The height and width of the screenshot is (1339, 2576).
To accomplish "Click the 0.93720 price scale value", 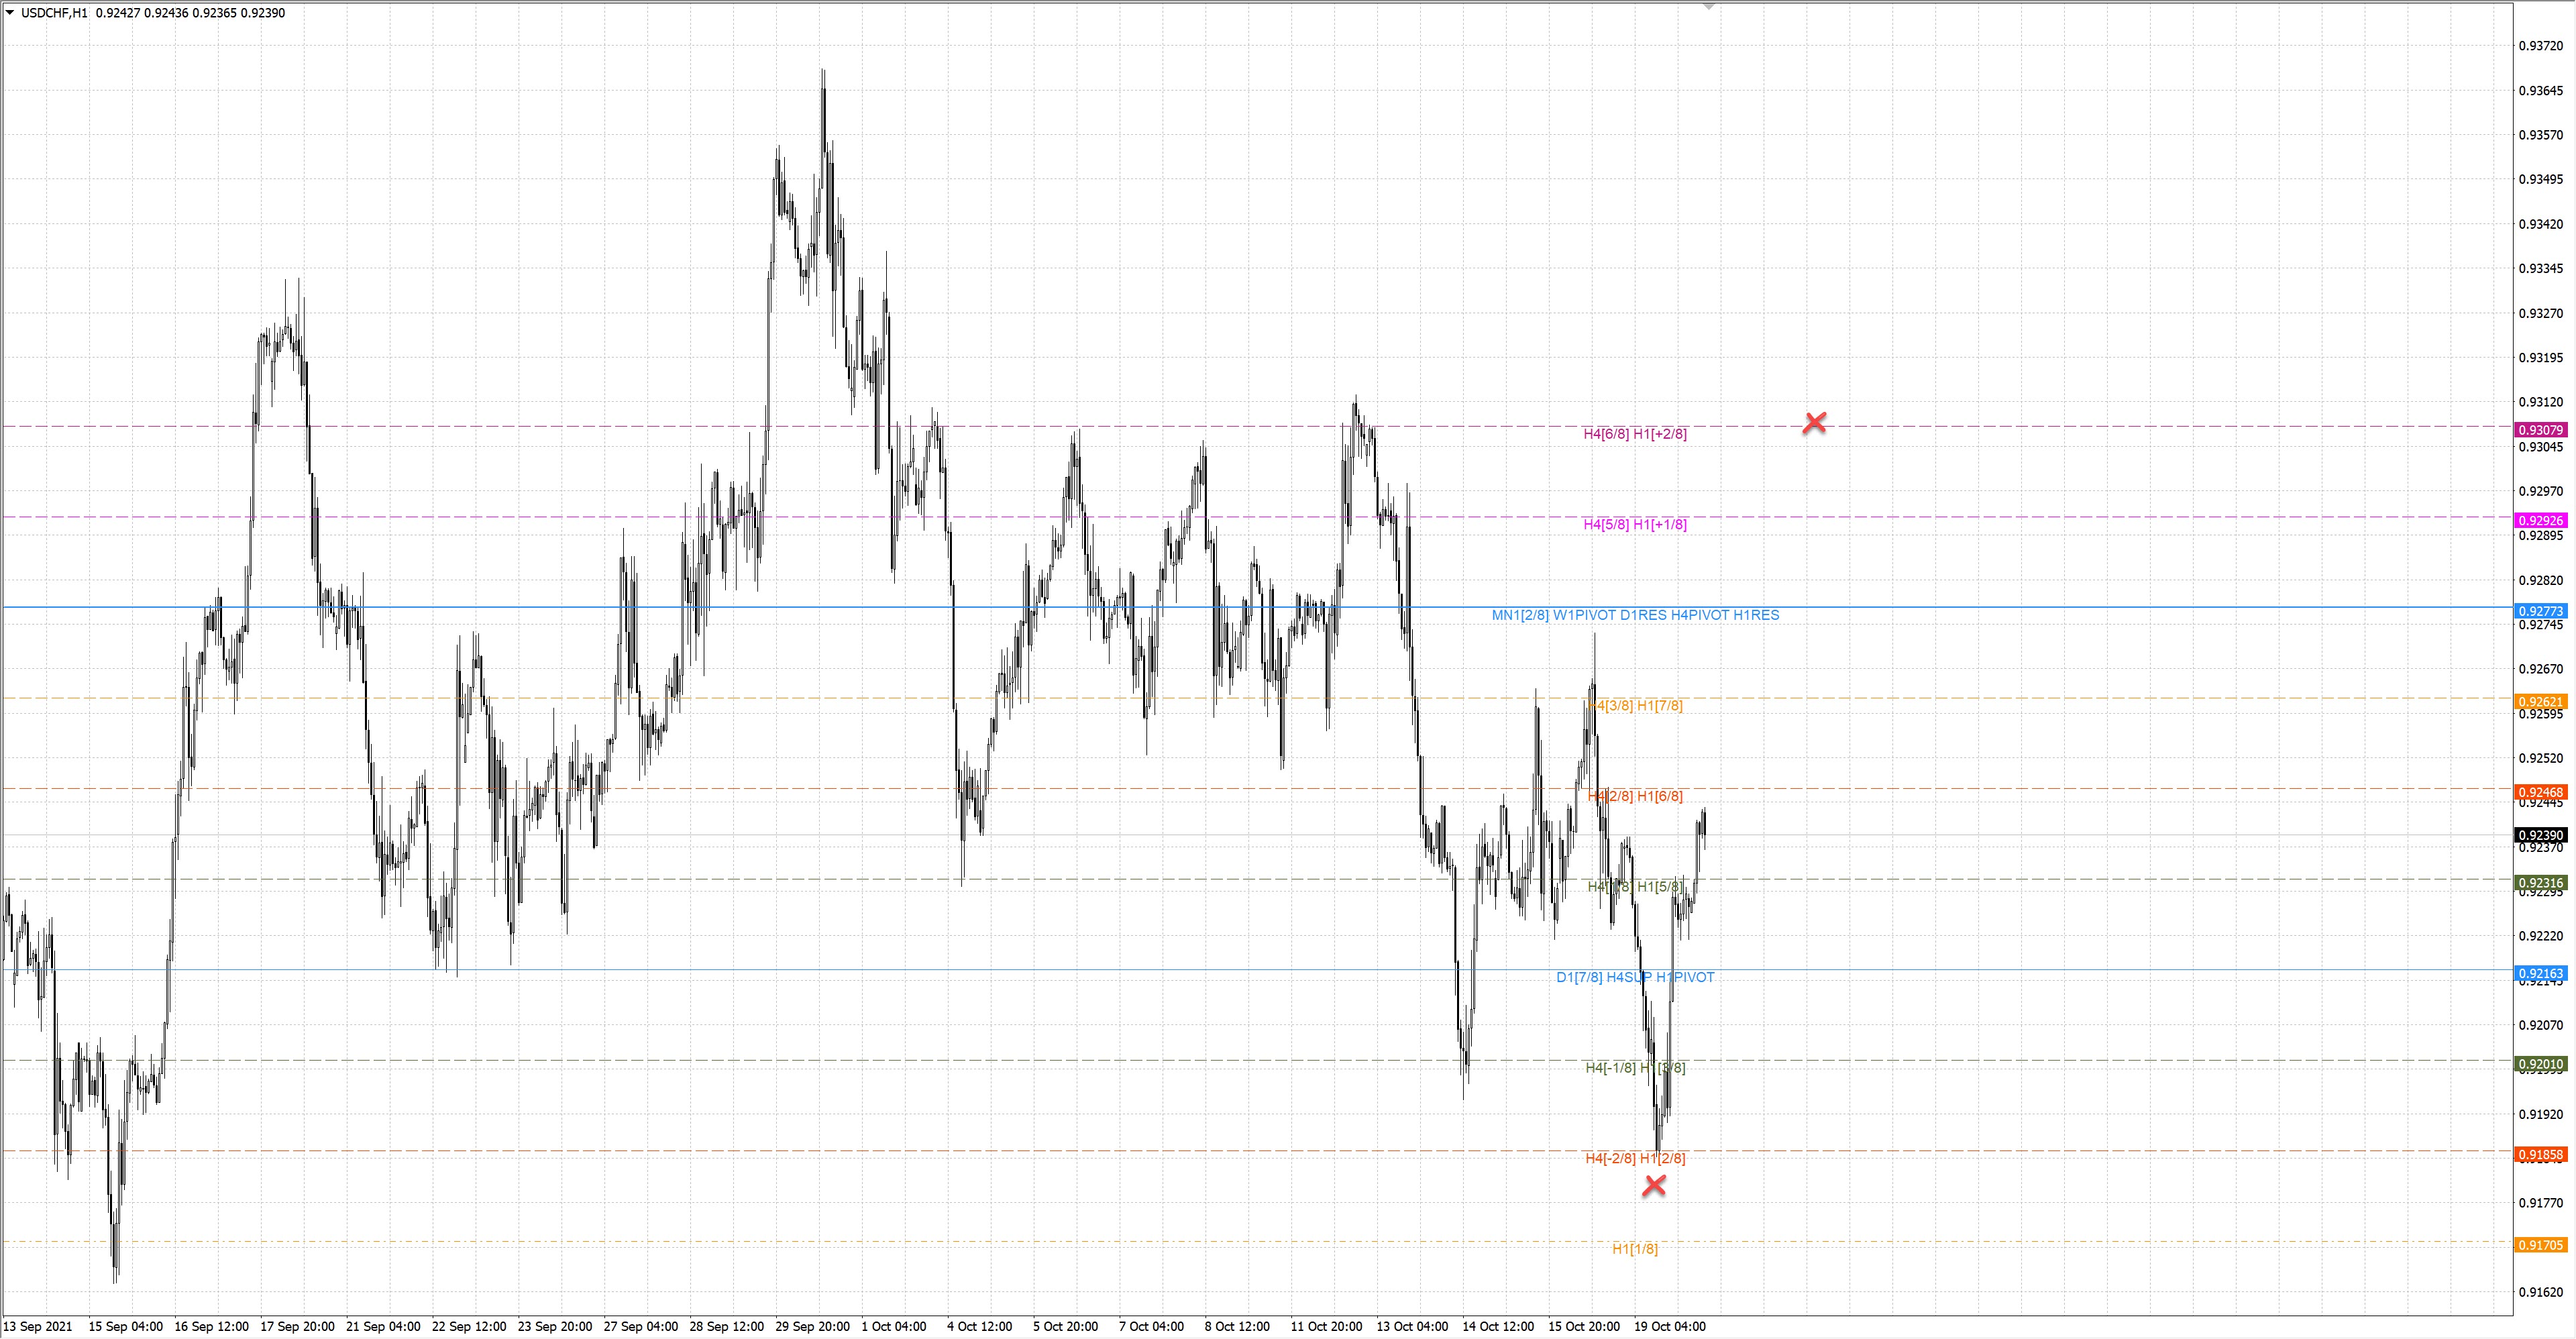I will (x=2540, y=46).
